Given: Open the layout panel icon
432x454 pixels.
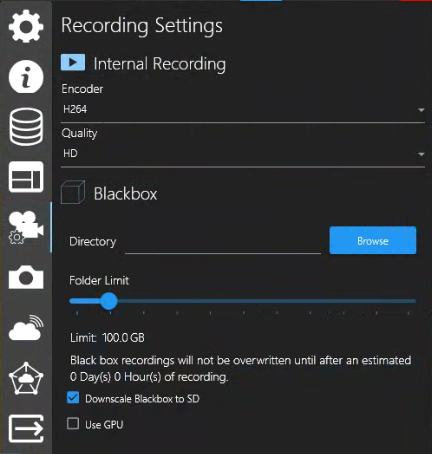Looking at the screenshot, I should [x=26, y=177].
